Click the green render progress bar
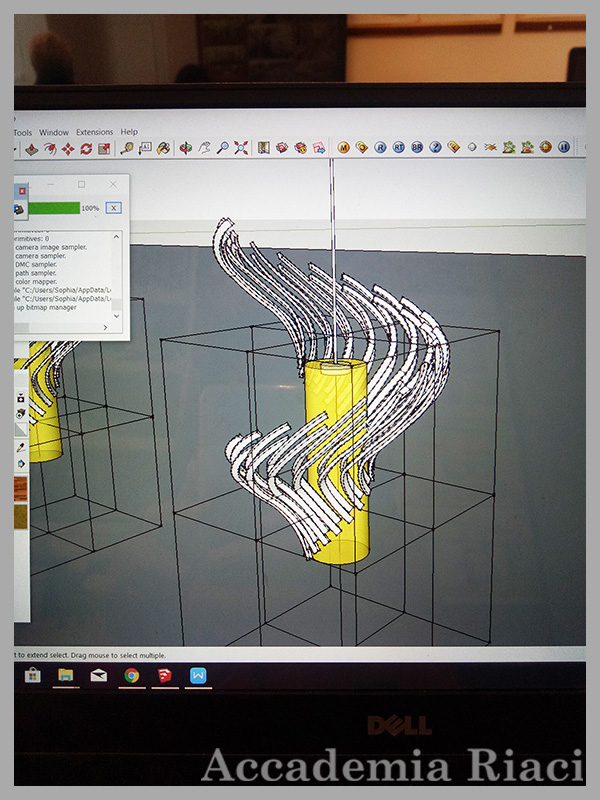This screenshot has width=600, height=800. (x=54, y=208)
